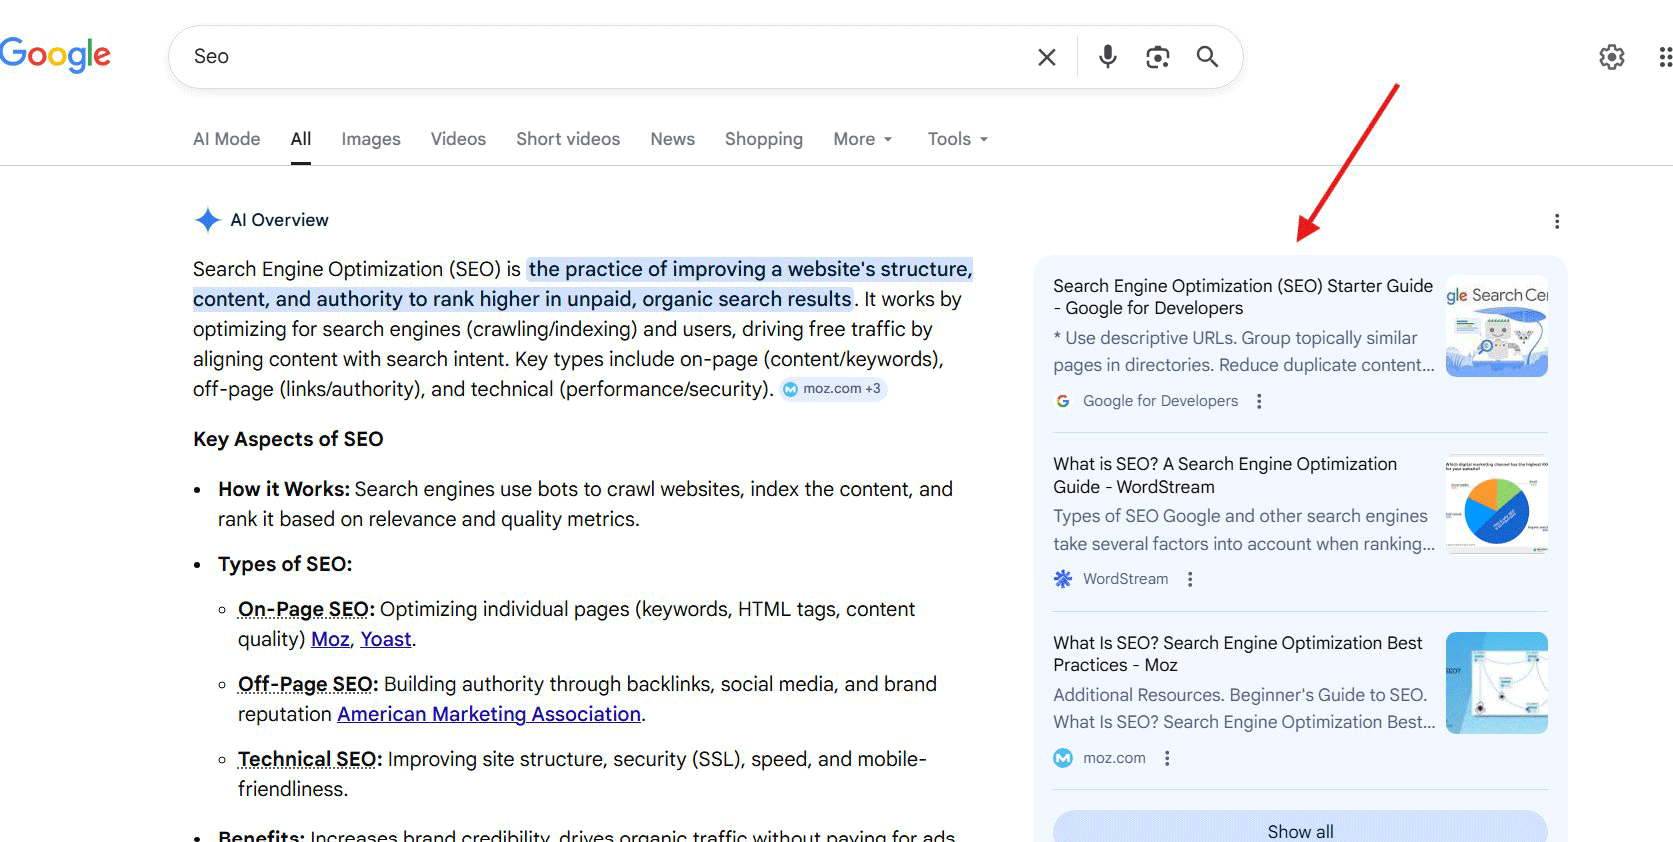1673x842 pixels.
Task: Open the Google apps grid icon
Action: tap(1665, 57)
